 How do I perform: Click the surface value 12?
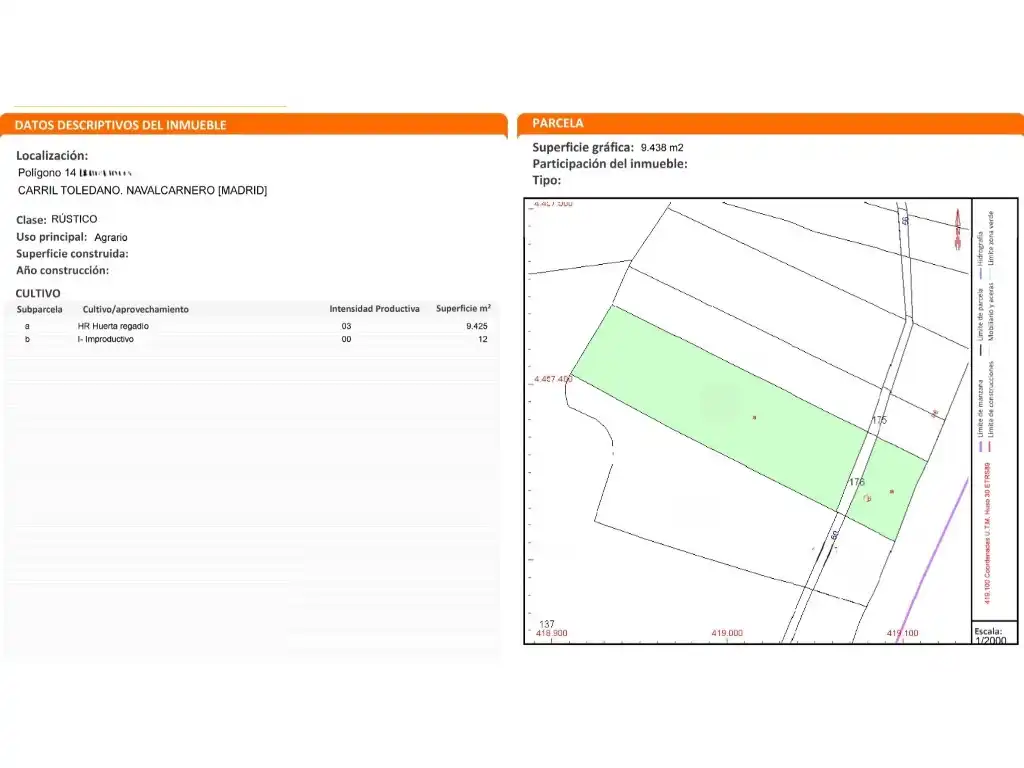pyautogui.click(x=483, y=339)
